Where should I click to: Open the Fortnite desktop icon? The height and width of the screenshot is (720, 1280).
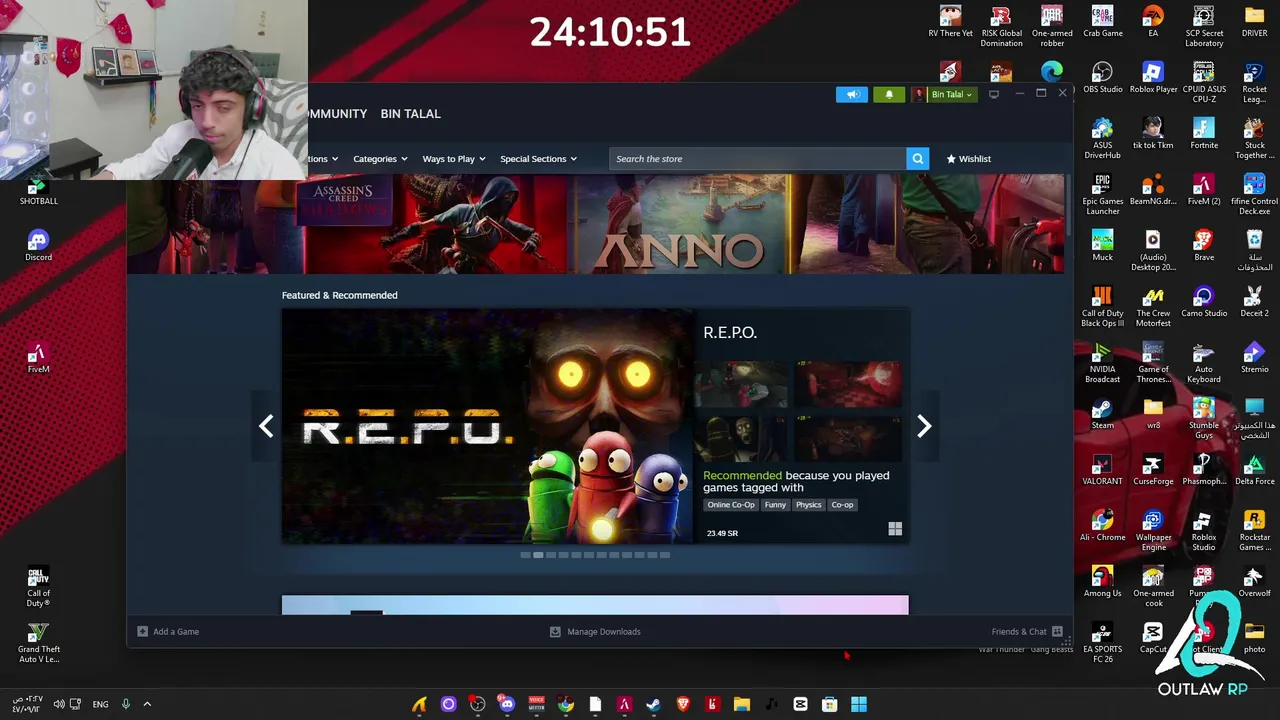1204,134
